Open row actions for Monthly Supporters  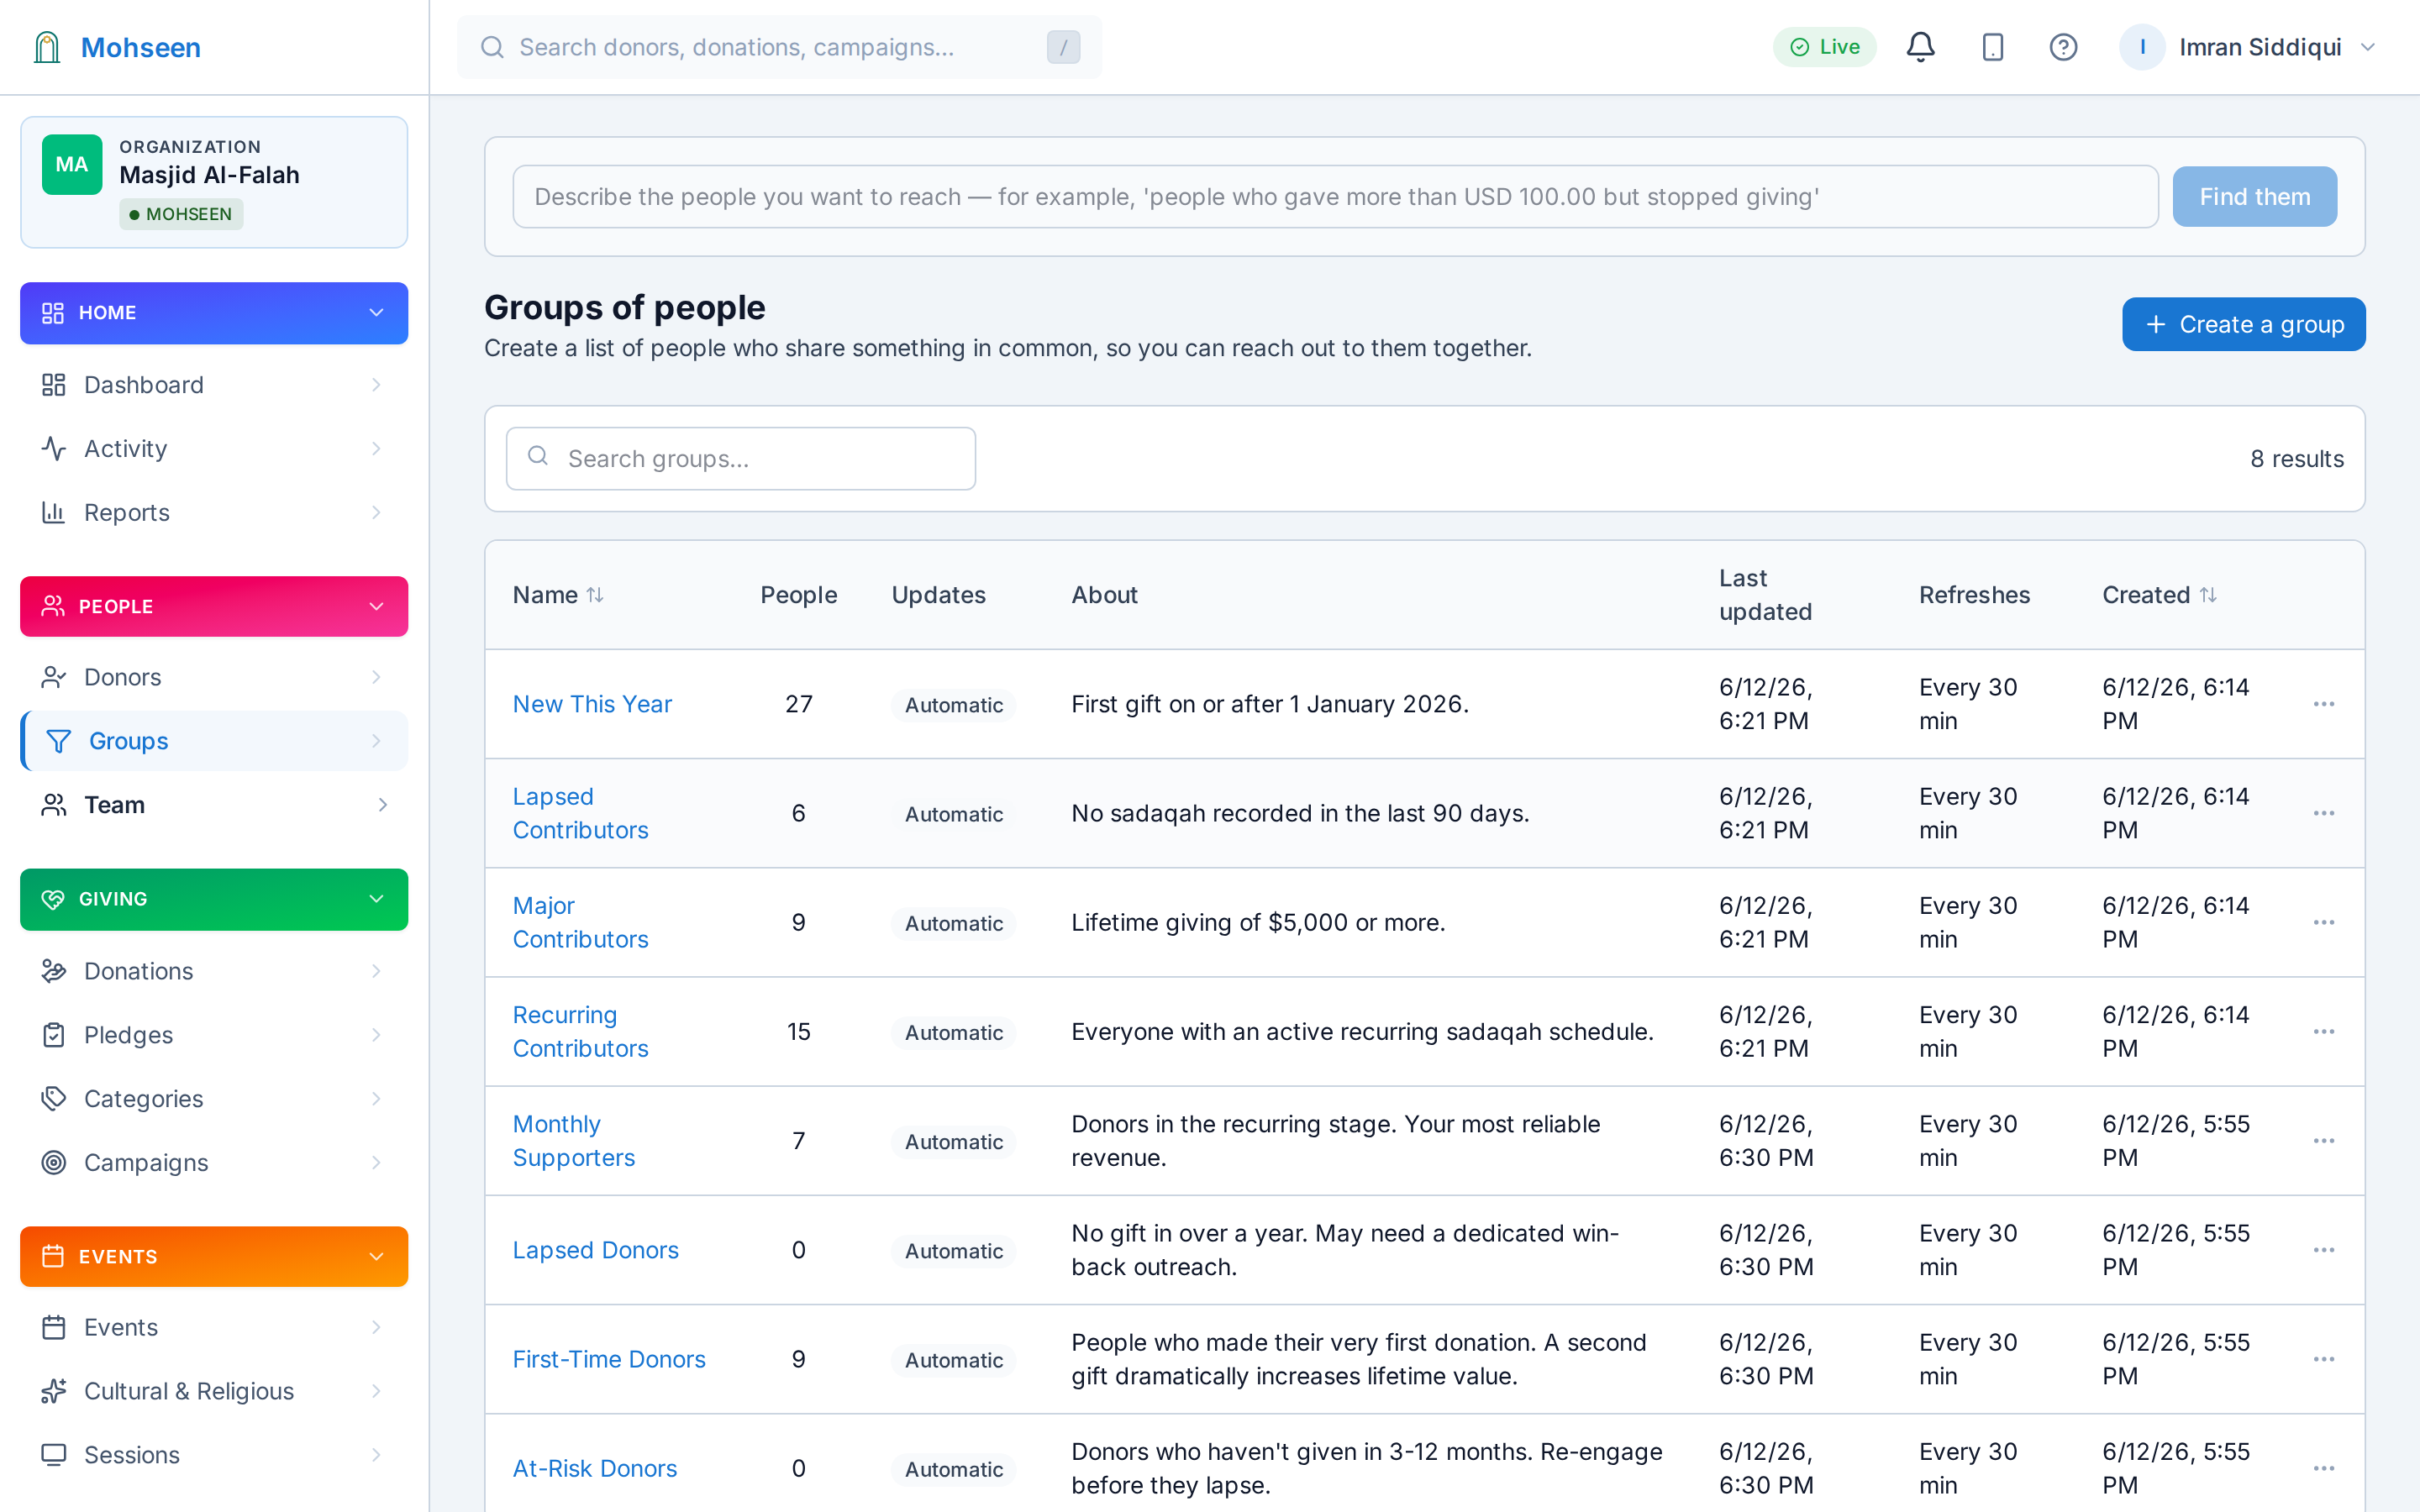(2323, 1140)
